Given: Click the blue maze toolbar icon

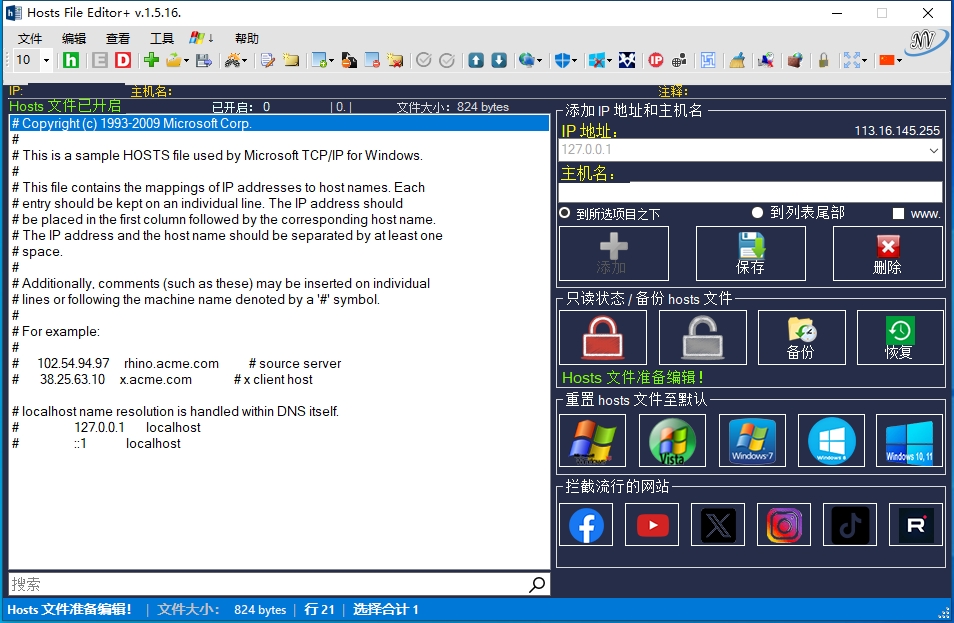Looking at the screenshot, I should [708, 60].
